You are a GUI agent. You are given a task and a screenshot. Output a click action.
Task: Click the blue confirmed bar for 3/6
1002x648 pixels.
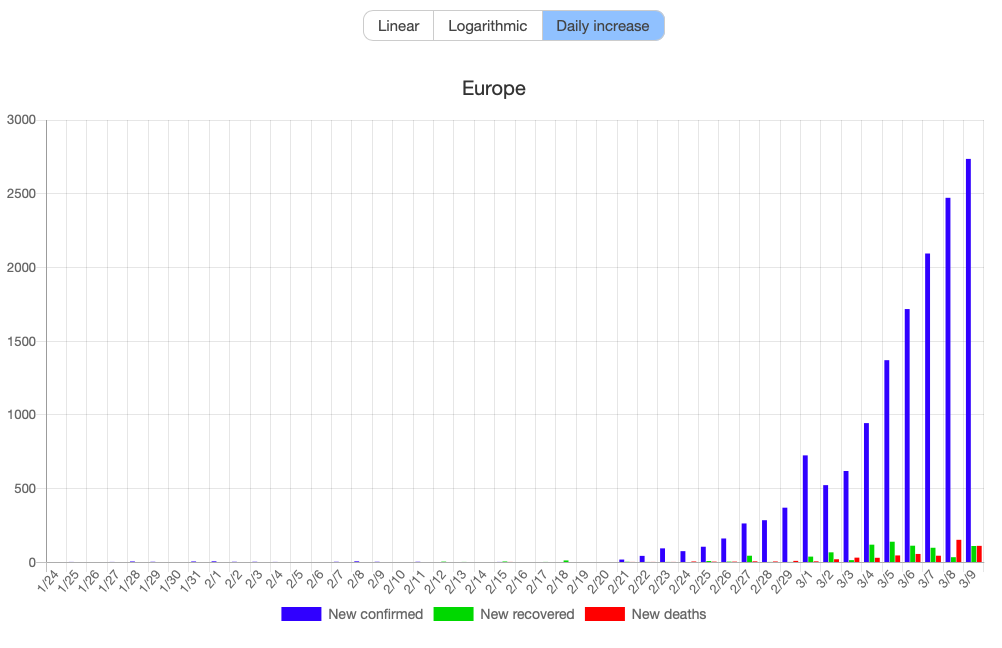(907, 436)
